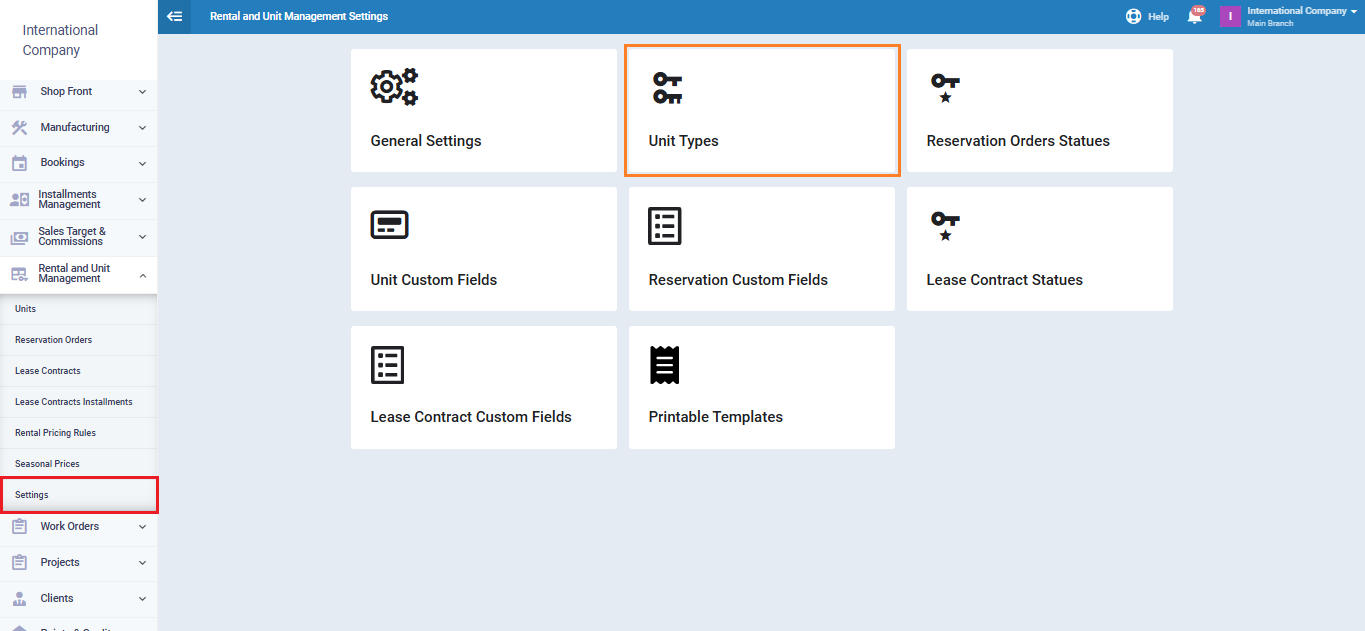
Task: Click the Printable Templates receipt icon
Action: (665, 365)
